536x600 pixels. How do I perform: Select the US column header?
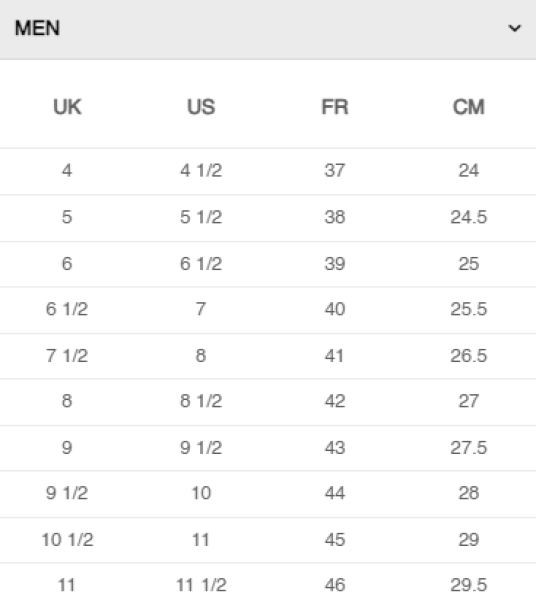point(201,107)
